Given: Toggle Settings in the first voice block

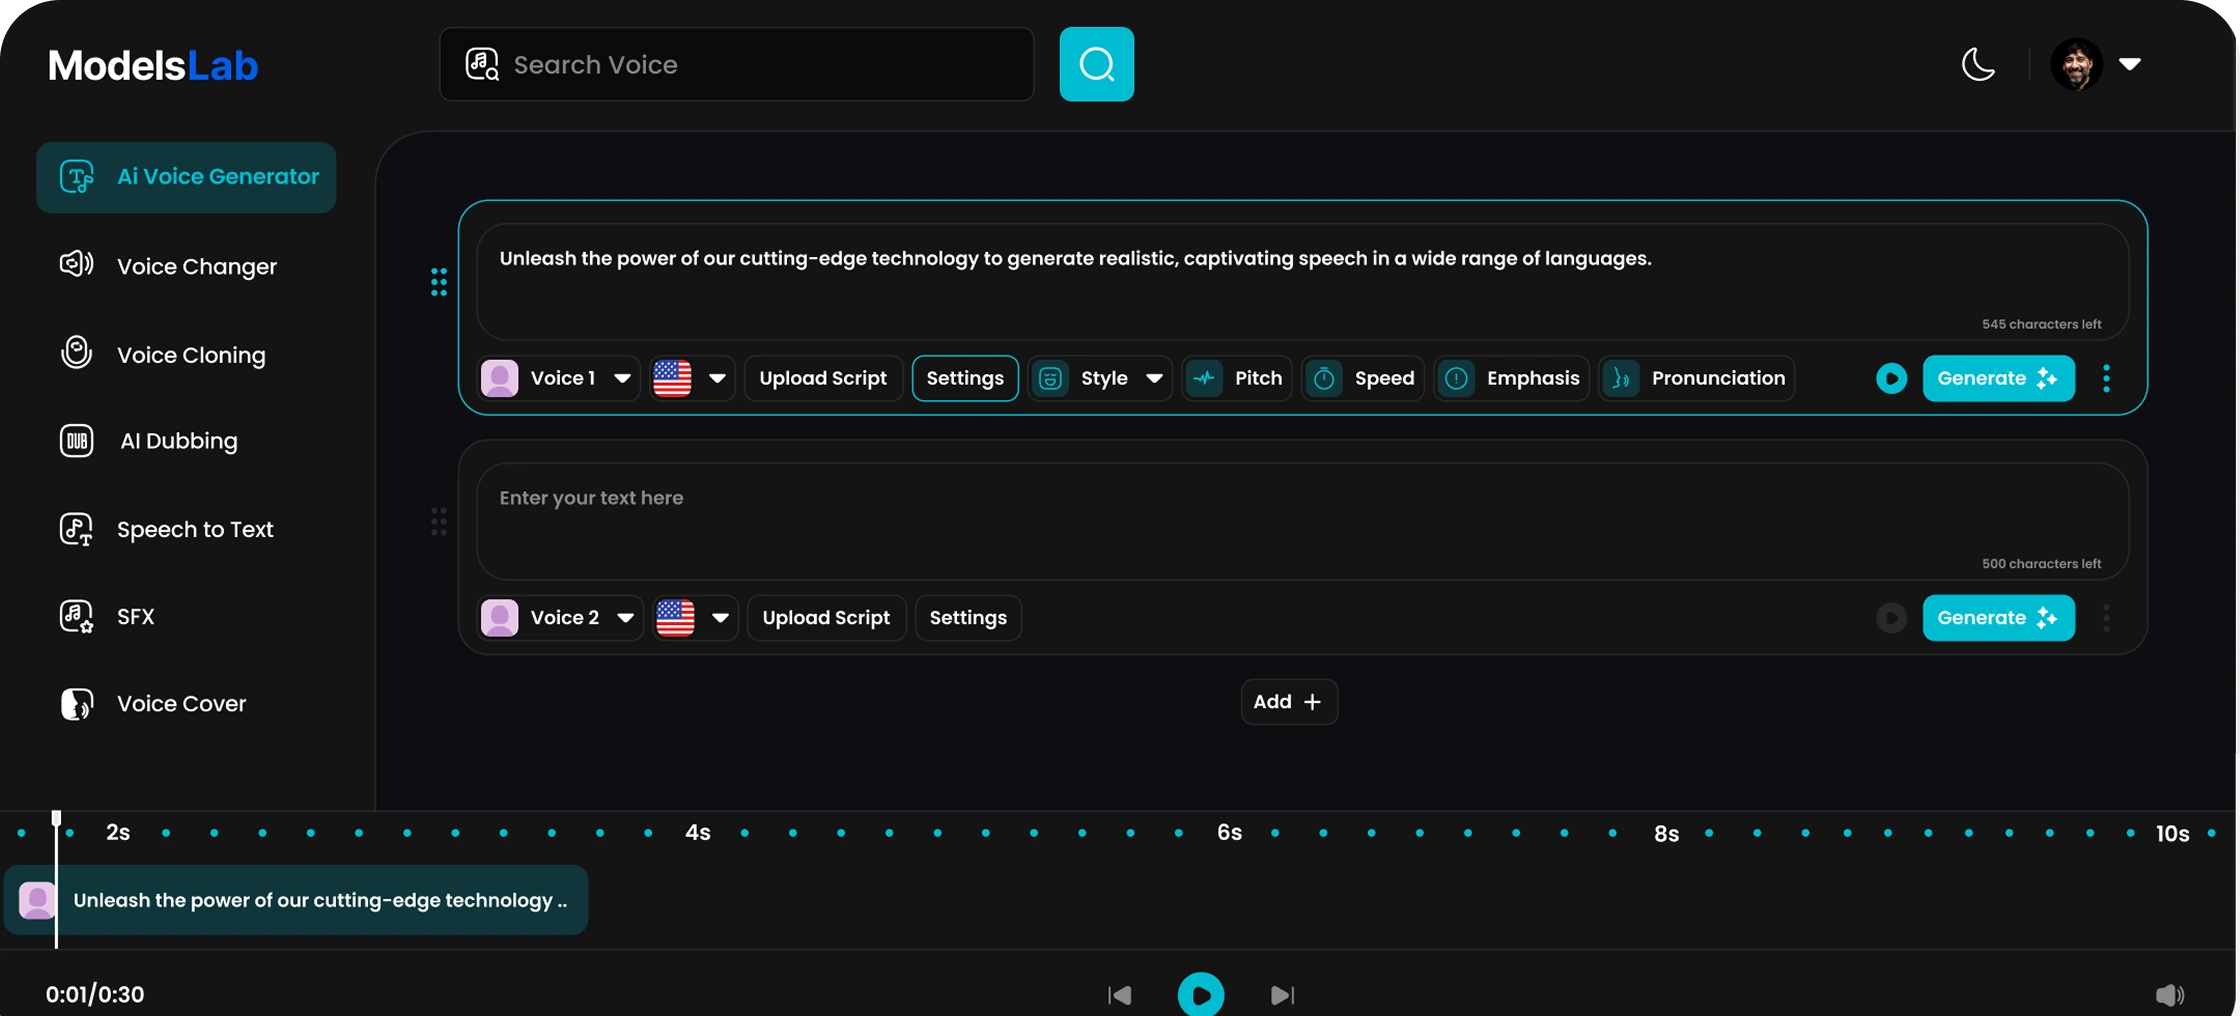Looking at the screenshot, I should tap(964, 378).
